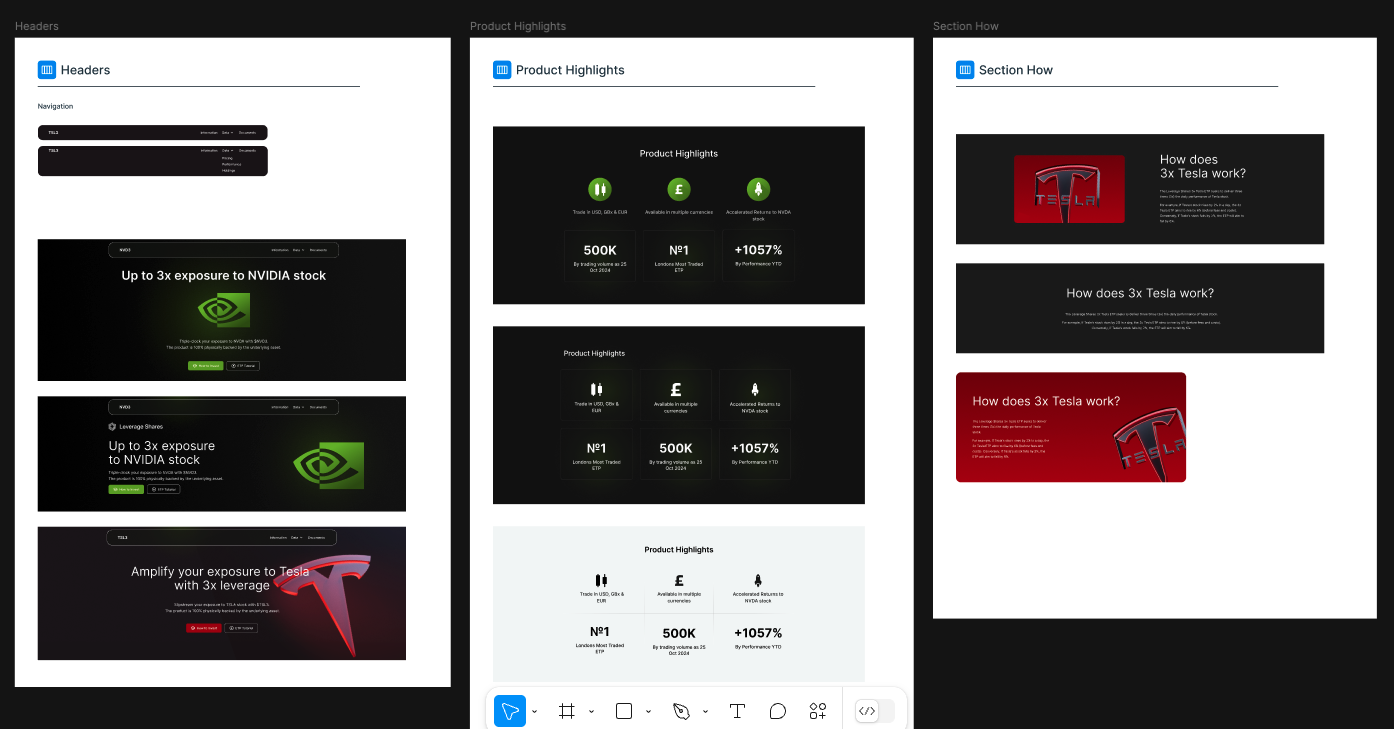
Task: Select two-line 'How does 3x Tesla work?' heading
Action: 1203,166
